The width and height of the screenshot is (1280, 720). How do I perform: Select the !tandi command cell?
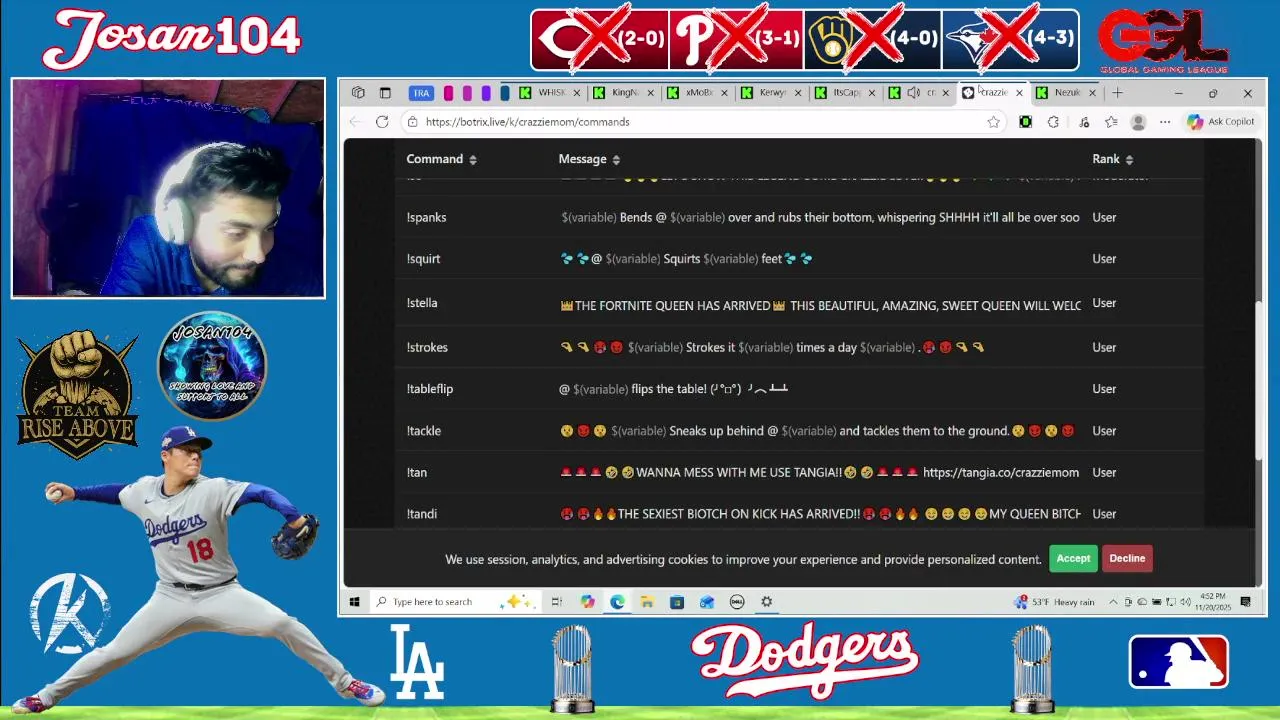coord(422,514)
